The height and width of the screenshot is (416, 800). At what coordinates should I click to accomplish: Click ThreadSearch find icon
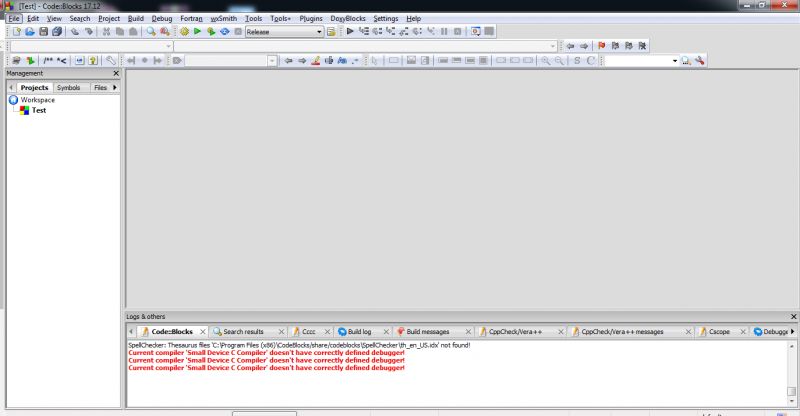tap(686, 61)
